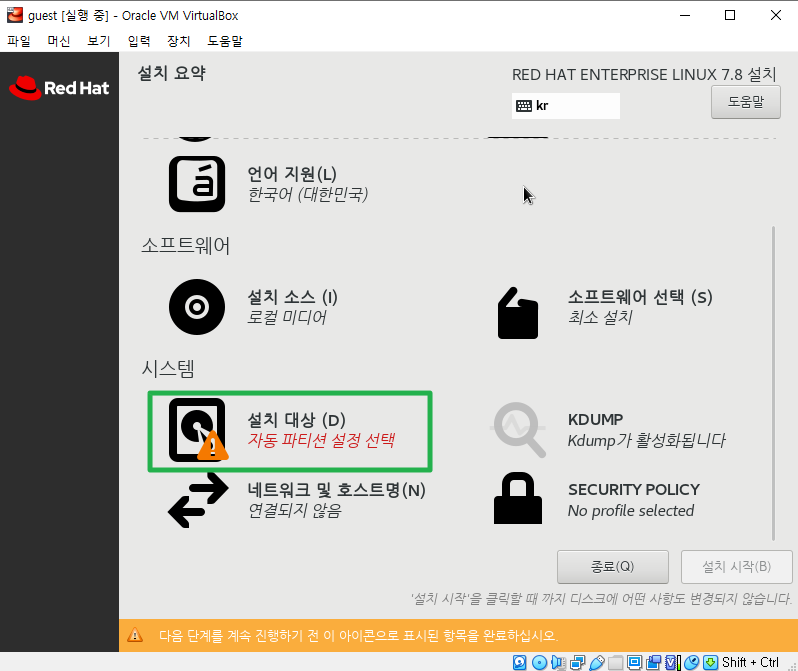This screenshot has height=671, width=798.
Task: Click the VirtualBox window title icon
Action: click(15, 15)
